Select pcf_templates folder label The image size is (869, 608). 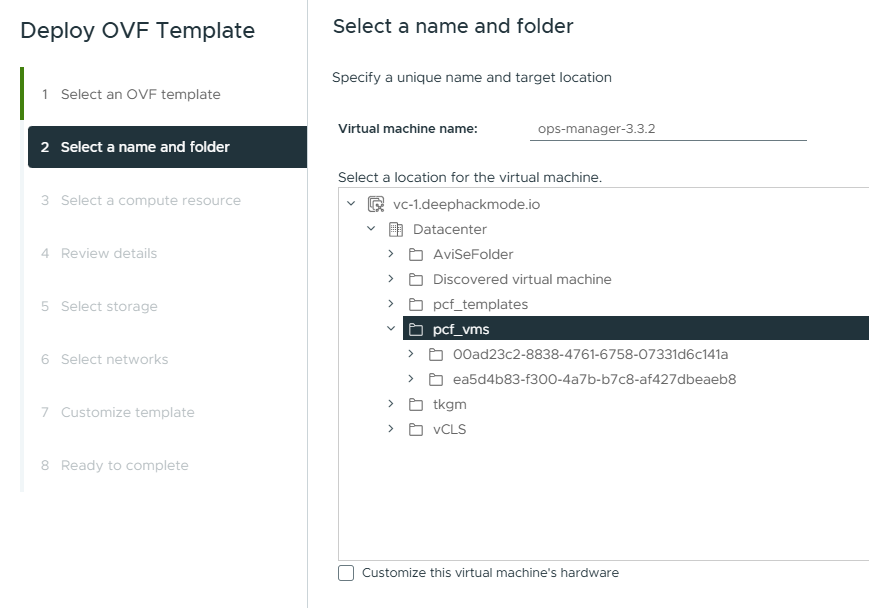pyautogui.click(x=480, y=304)
